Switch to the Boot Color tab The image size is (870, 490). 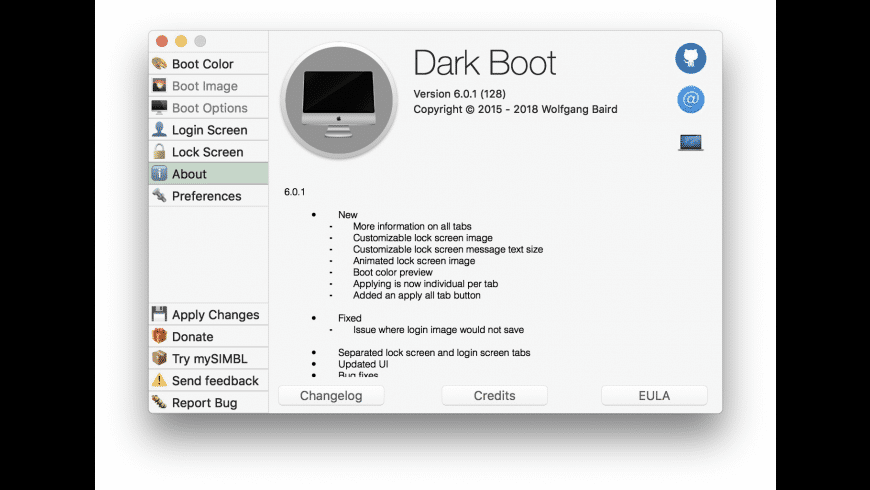coord(209,64)
